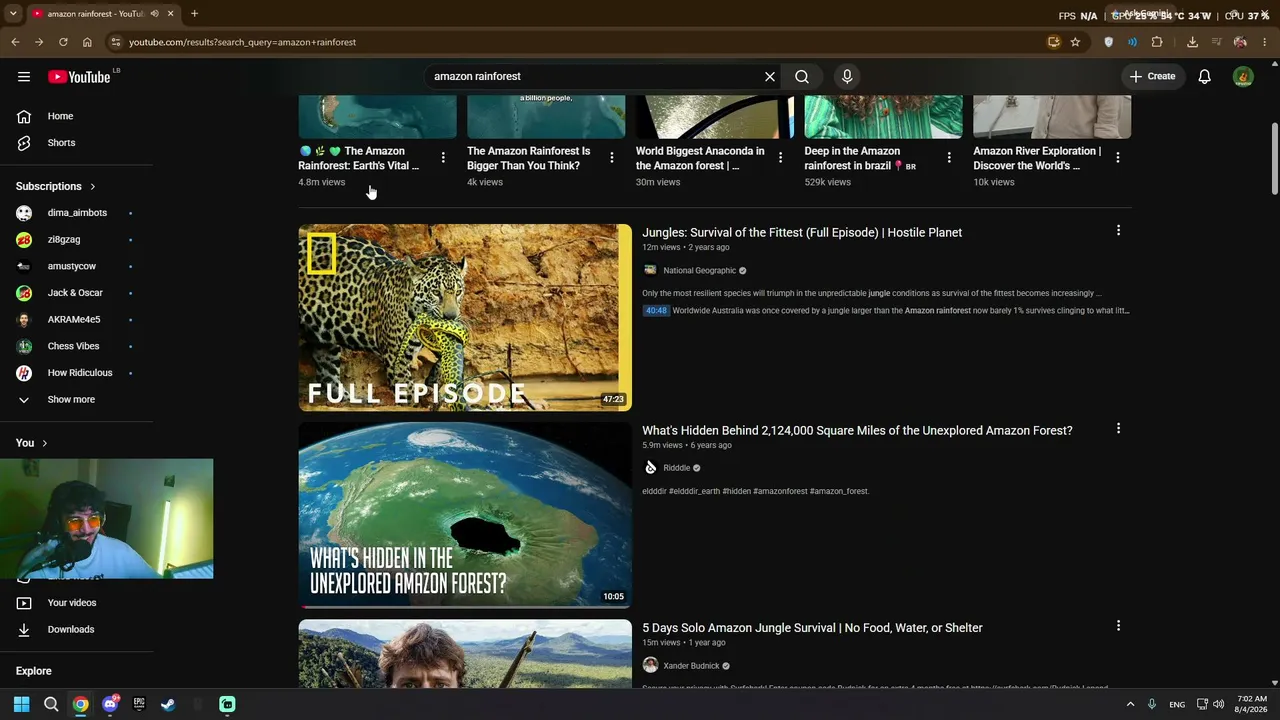
Task: Start voice search with the microphone icon
Action: click(847, 77)
